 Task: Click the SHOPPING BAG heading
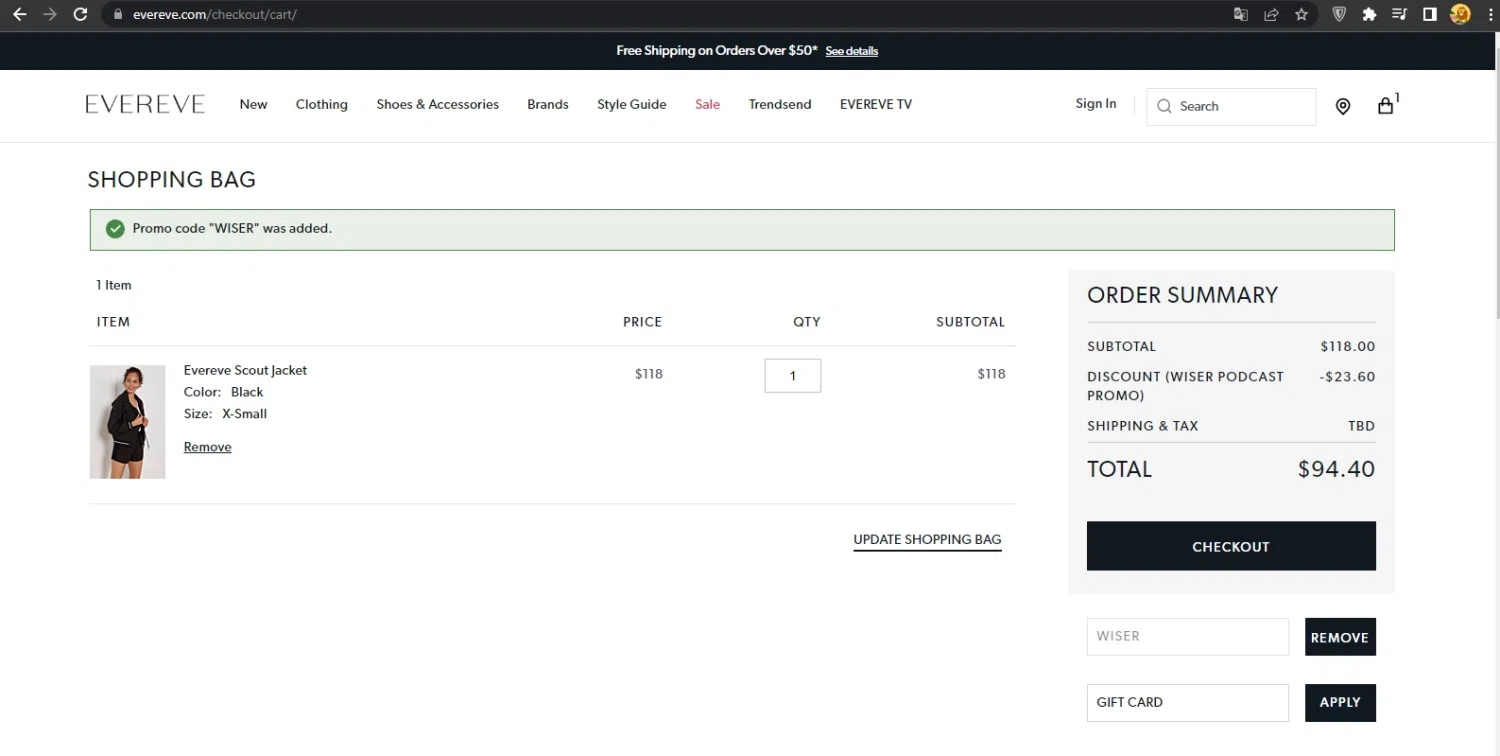coord(172,180)
